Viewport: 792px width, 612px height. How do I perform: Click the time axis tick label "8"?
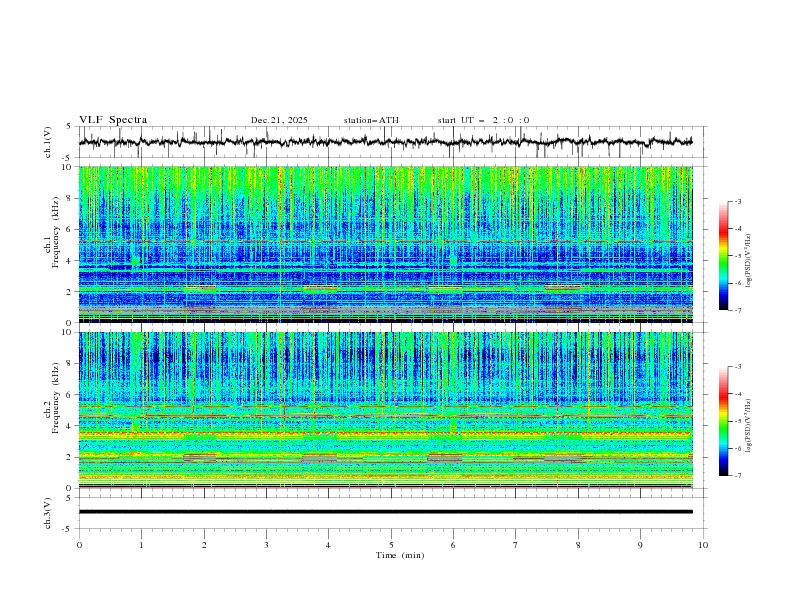(578, 545)
